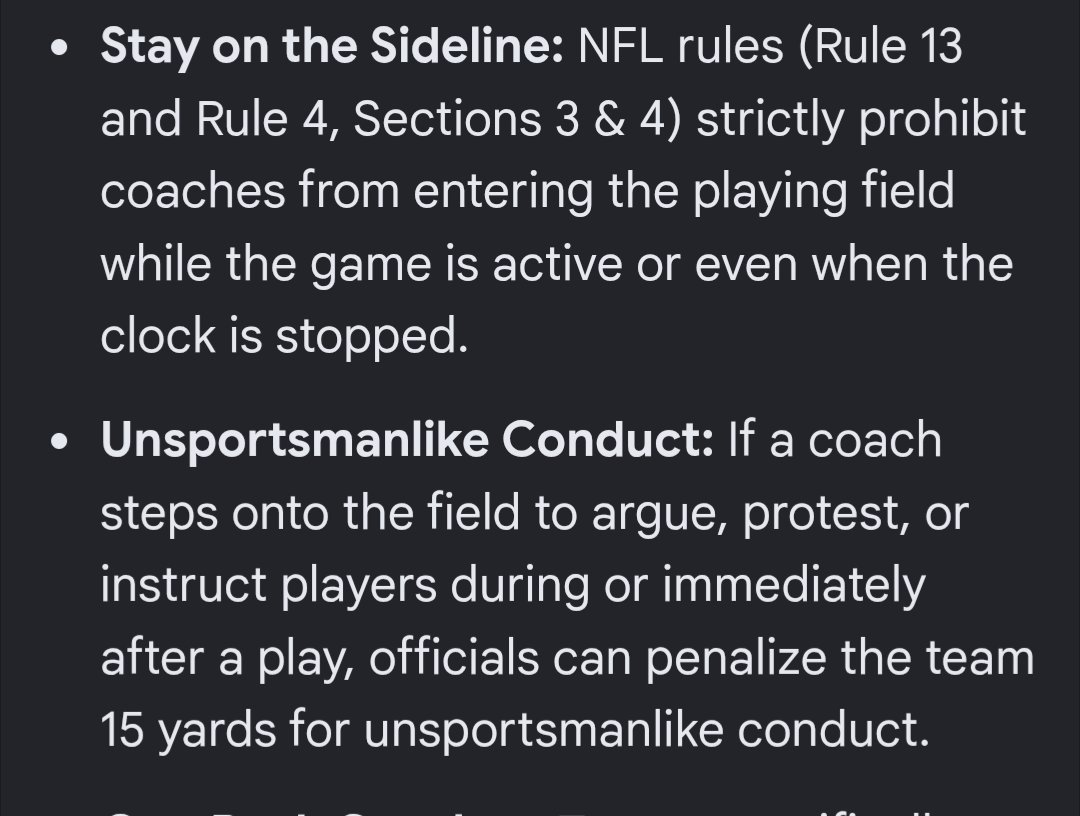Select the bullet dot beside 'Unsportsmanlike Conduct'
Screen dimensions: 1080x816
pos(60,441)
